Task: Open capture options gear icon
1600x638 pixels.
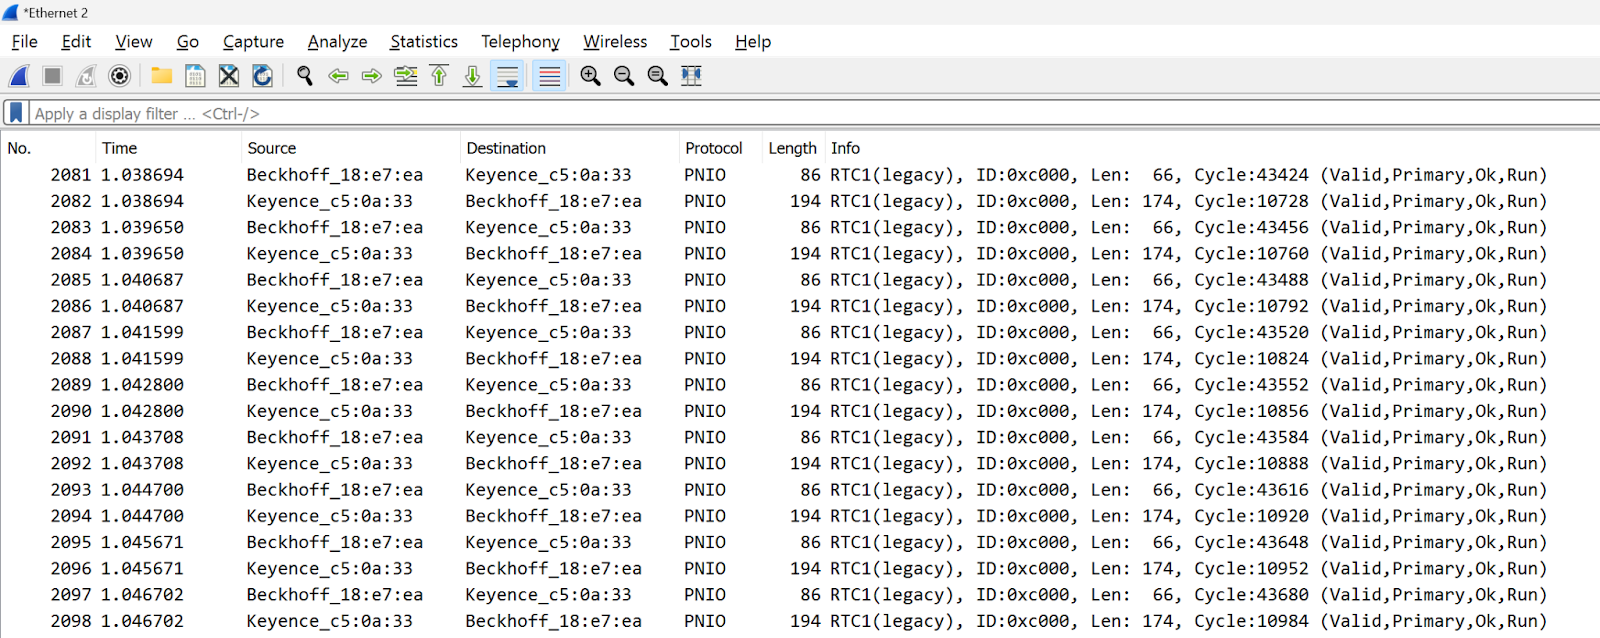Action: (x=120, y=76)
